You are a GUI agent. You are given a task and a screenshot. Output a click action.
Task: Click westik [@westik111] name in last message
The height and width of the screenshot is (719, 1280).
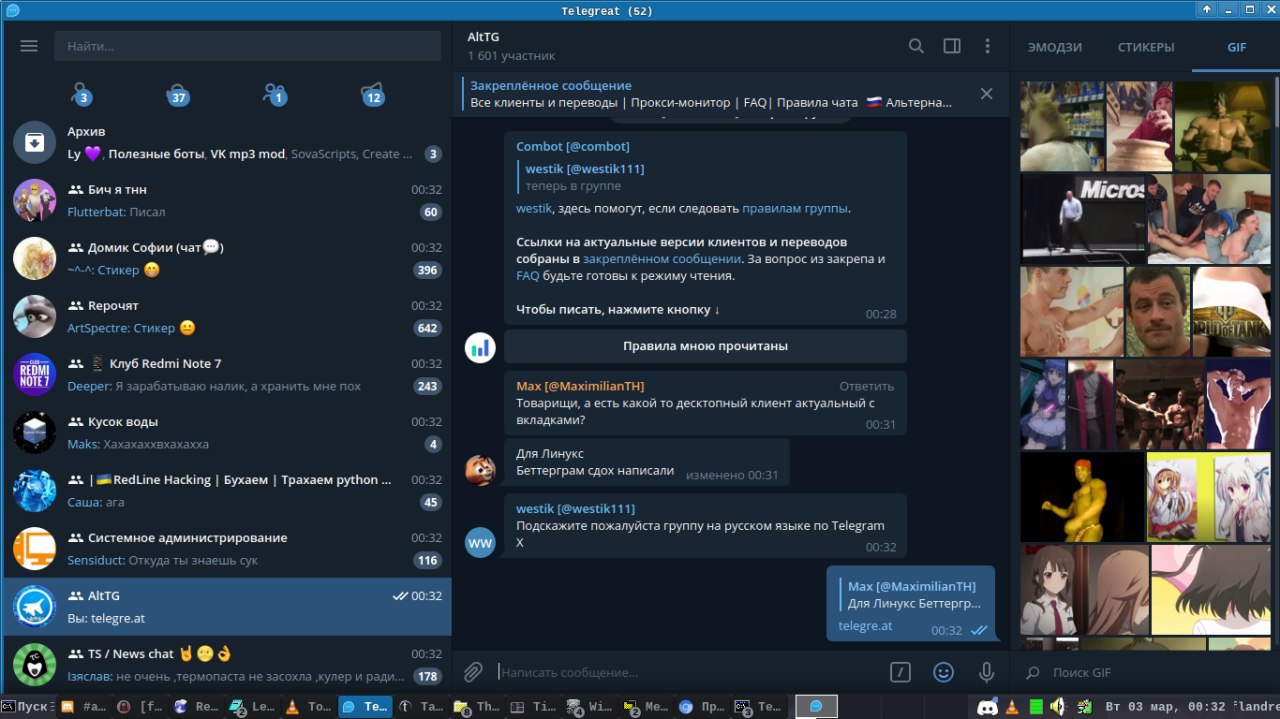[575, 508]
